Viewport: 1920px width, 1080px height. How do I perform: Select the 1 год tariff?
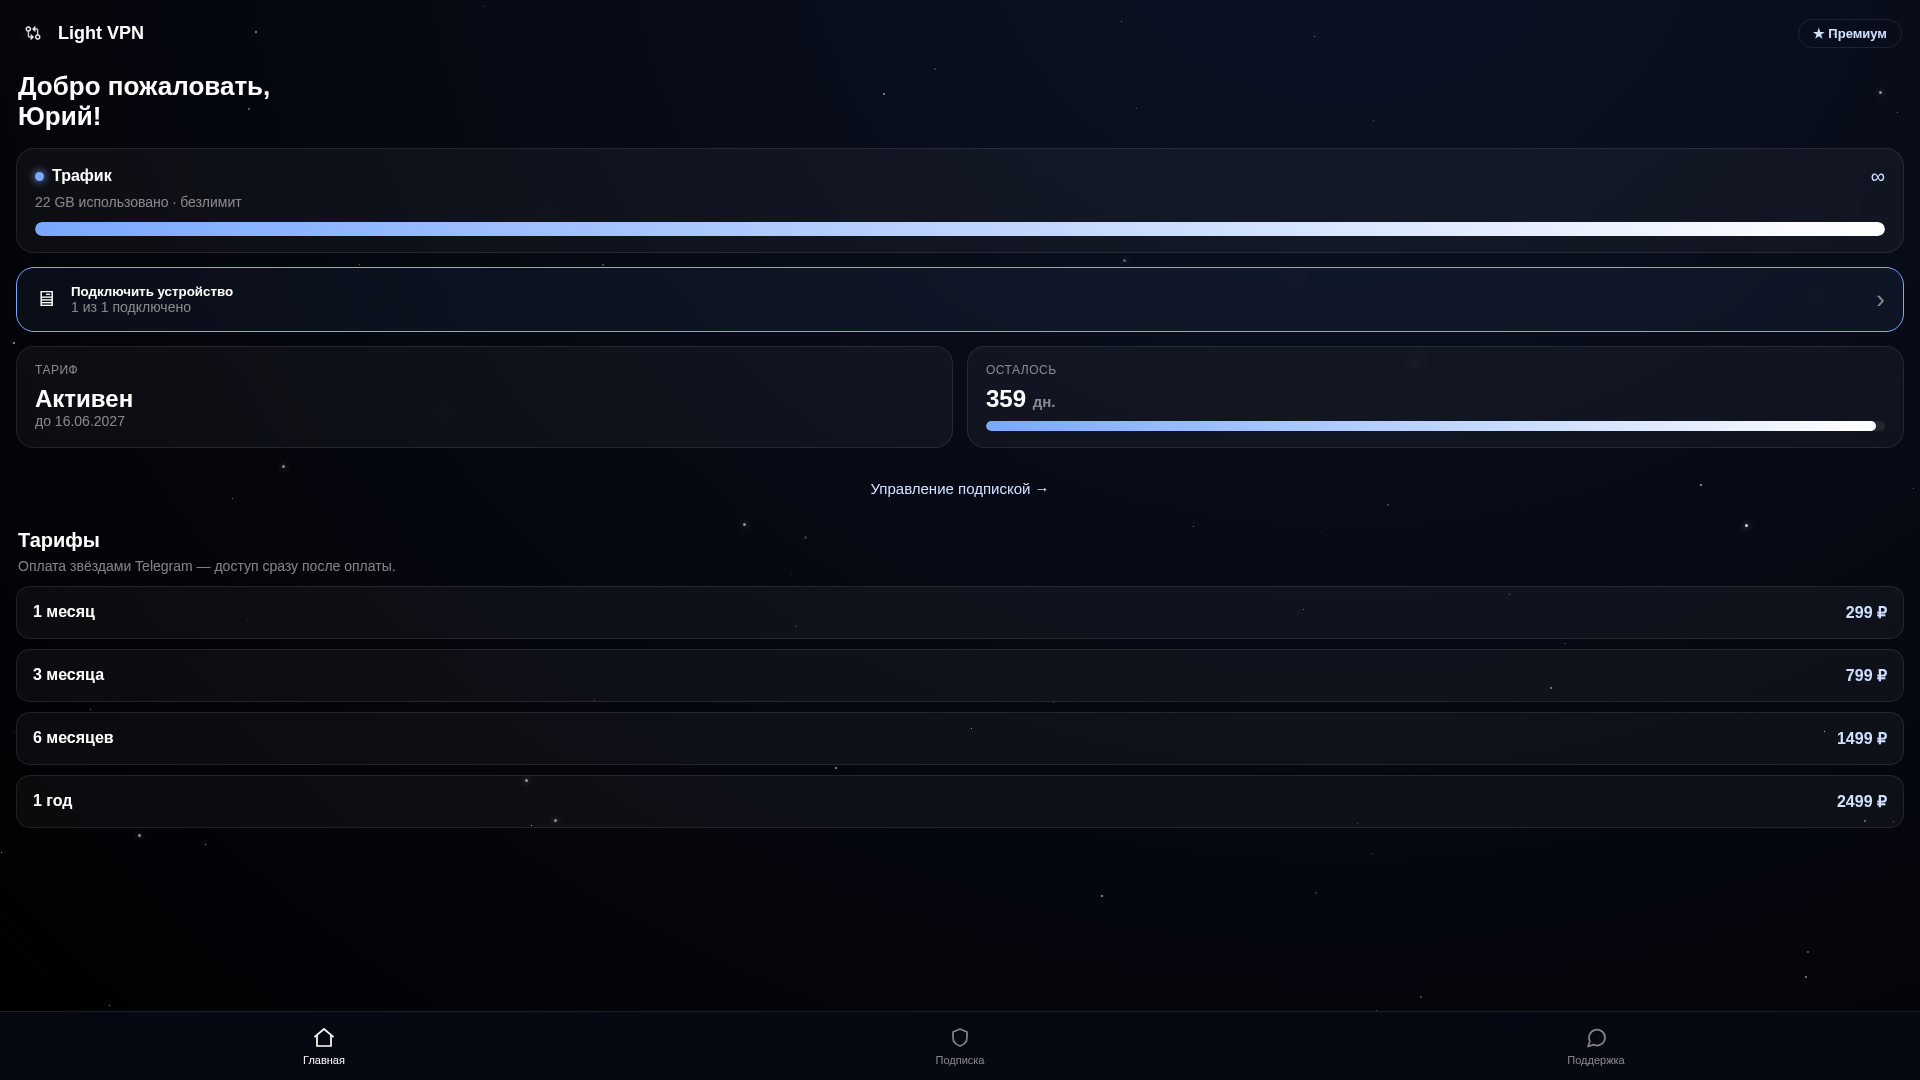tap(959, 801)
